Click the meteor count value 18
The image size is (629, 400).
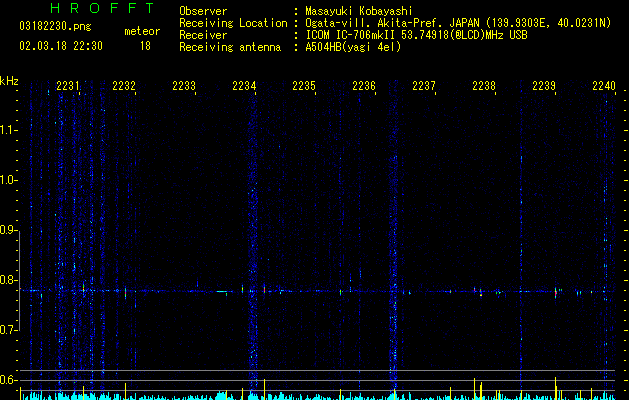click(x=145, y=46)
